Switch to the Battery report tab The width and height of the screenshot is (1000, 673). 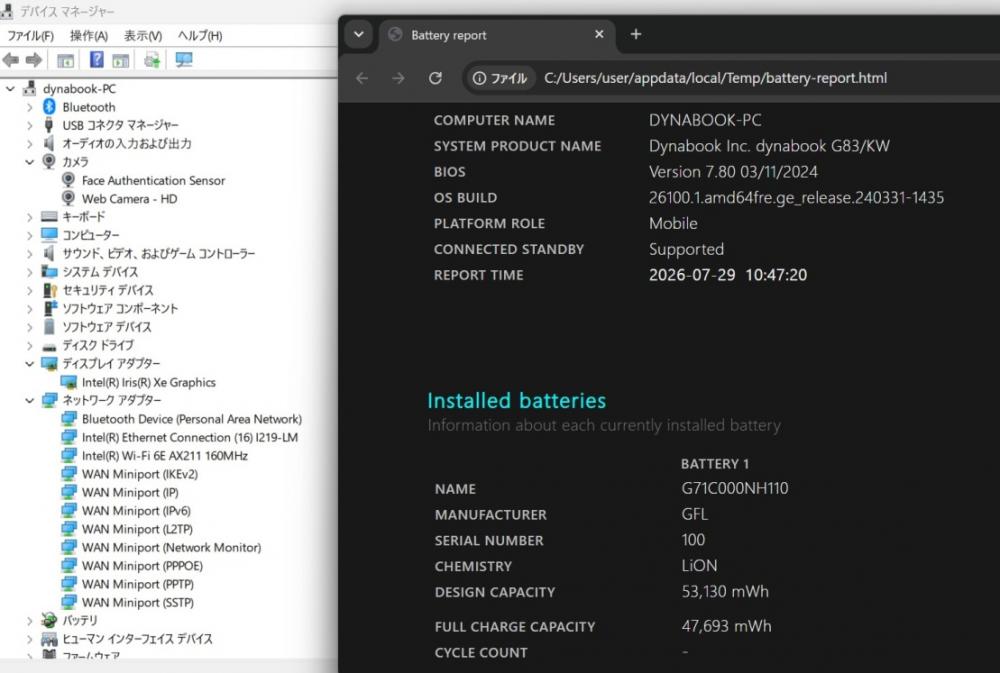click(x=497, y=35)
